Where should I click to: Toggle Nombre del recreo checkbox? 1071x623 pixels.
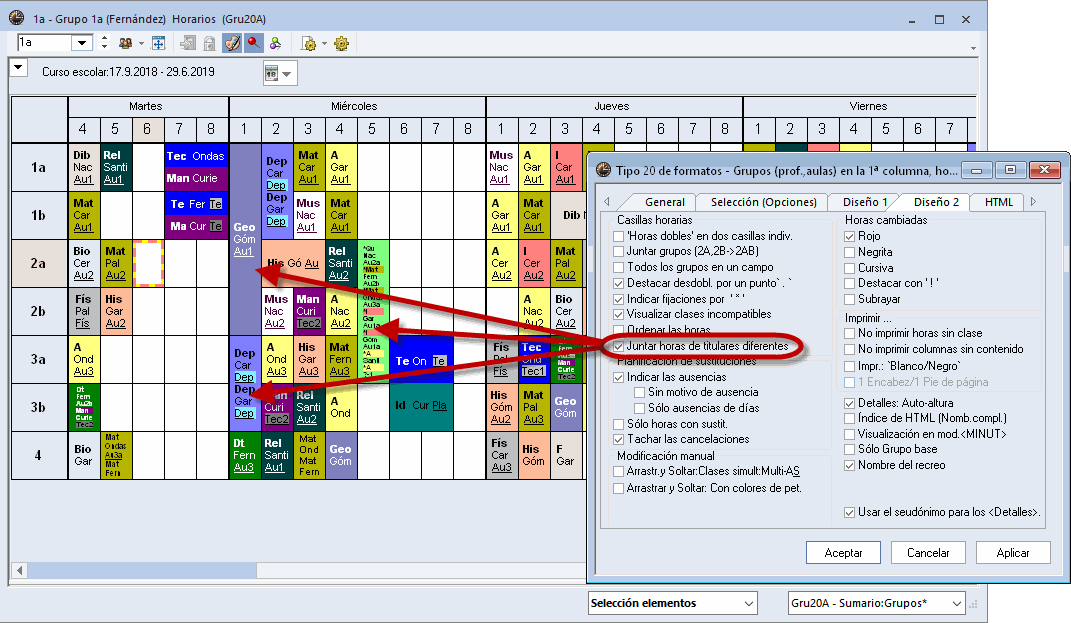point(850,466)
